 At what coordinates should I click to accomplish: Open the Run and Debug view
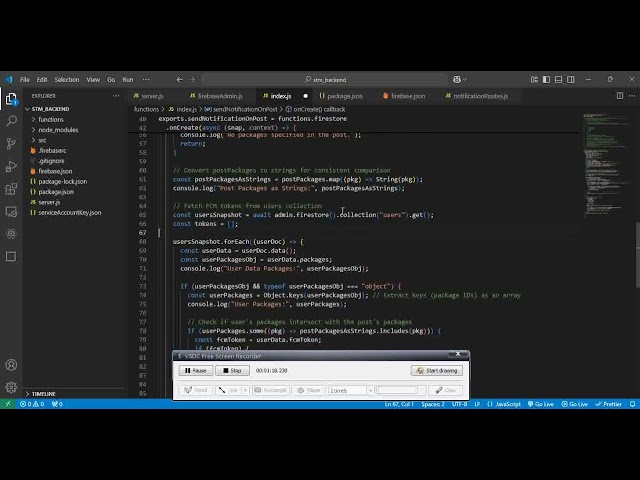[x=11, y=166]
